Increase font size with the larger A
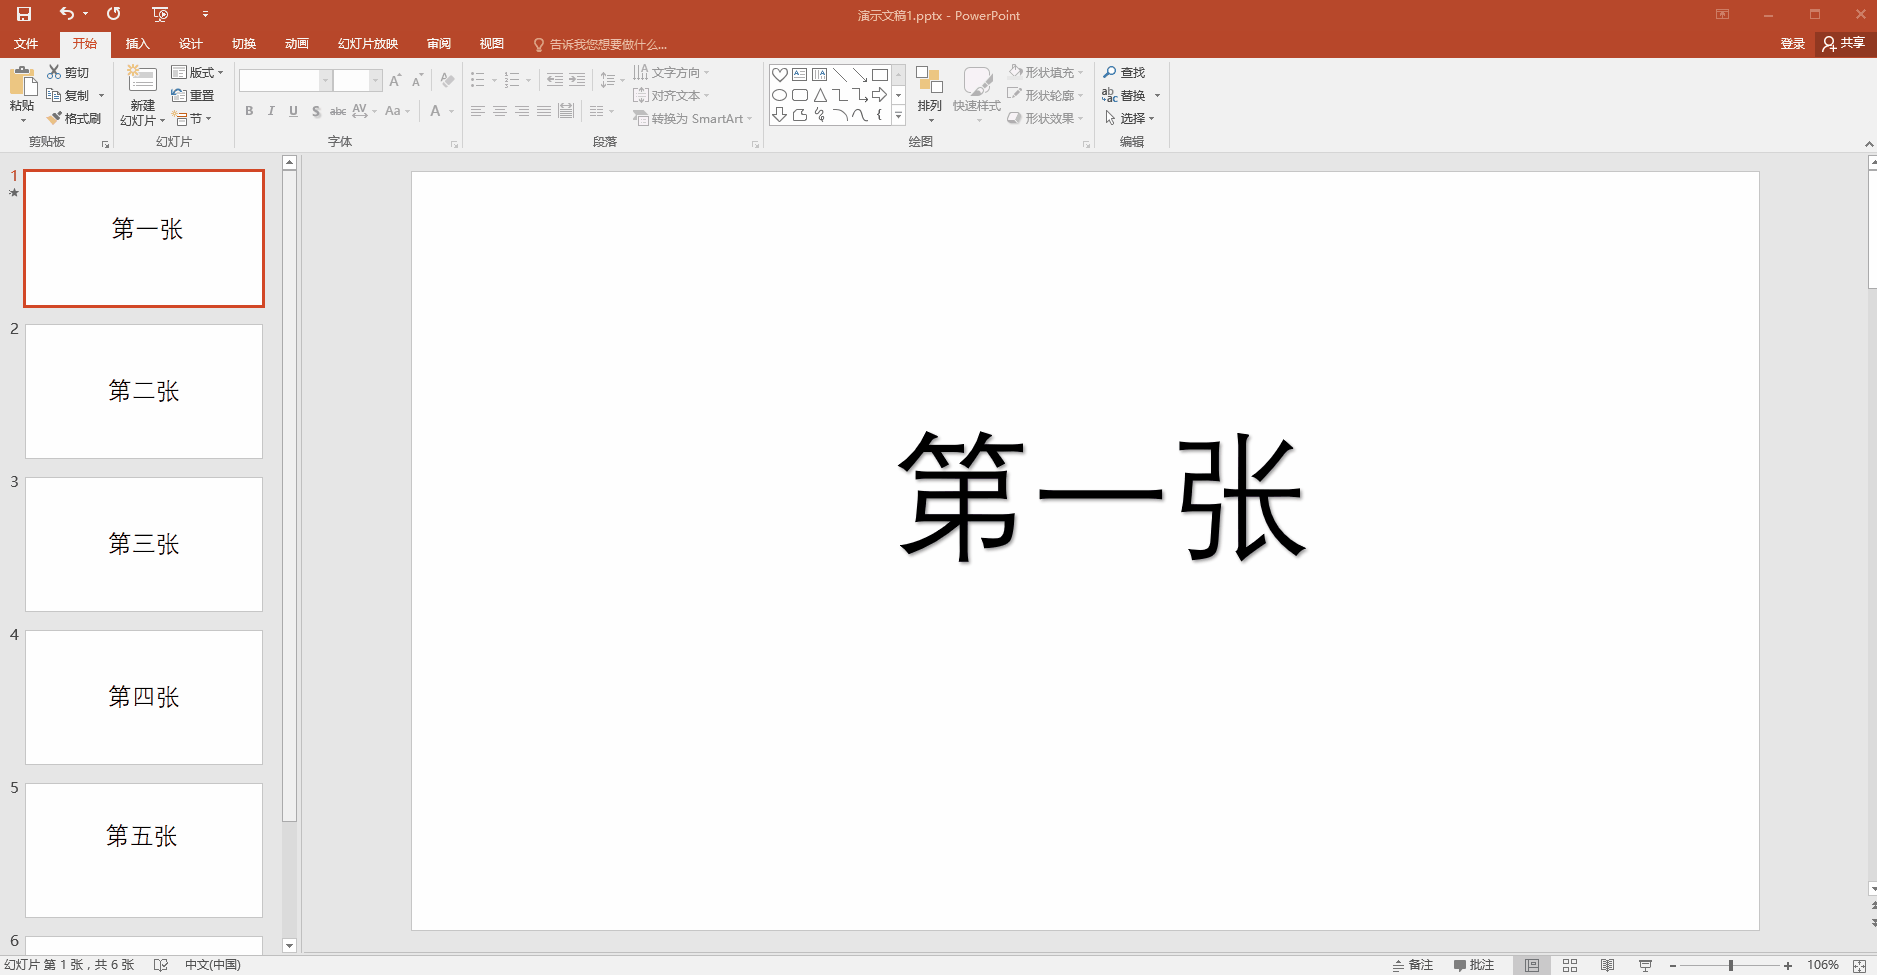 (x=395, y=80)
